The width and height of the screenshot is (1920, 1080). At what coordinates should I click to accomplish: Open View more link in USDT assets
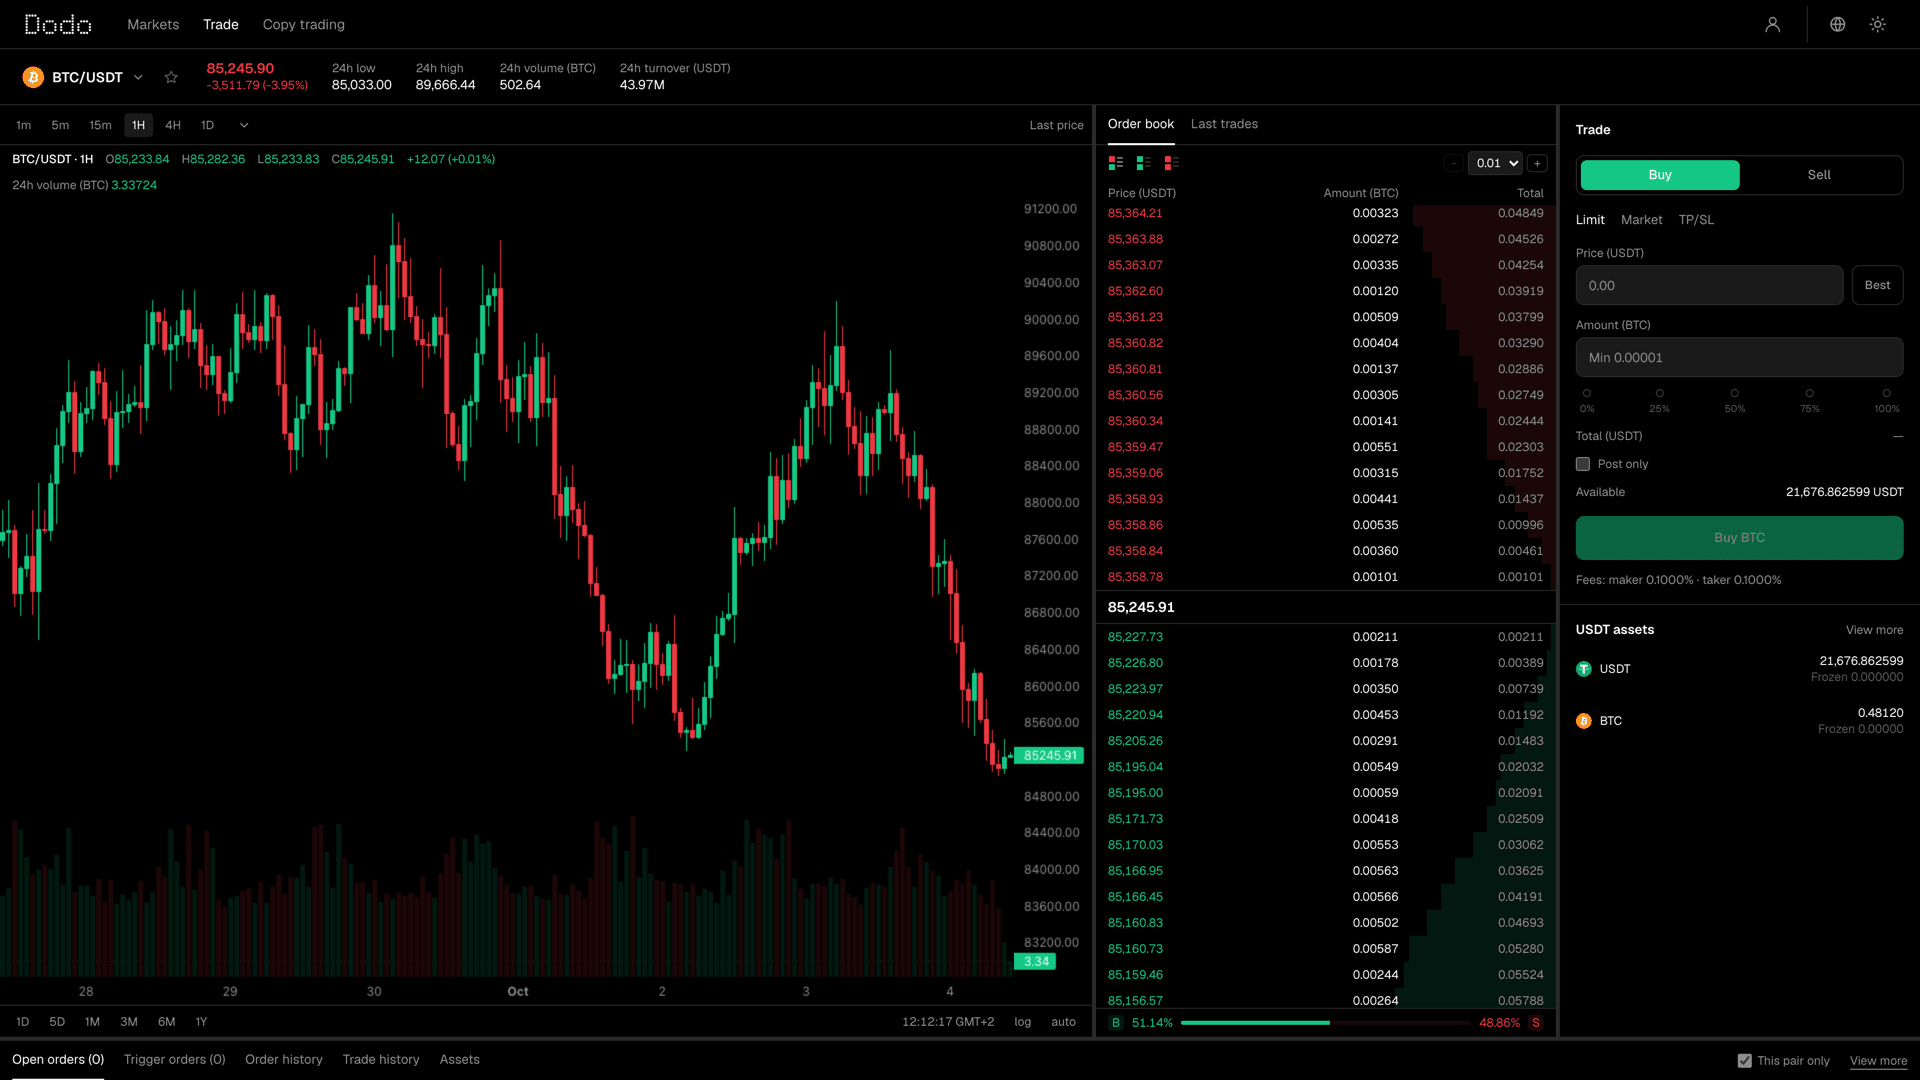pos(1874,630)
